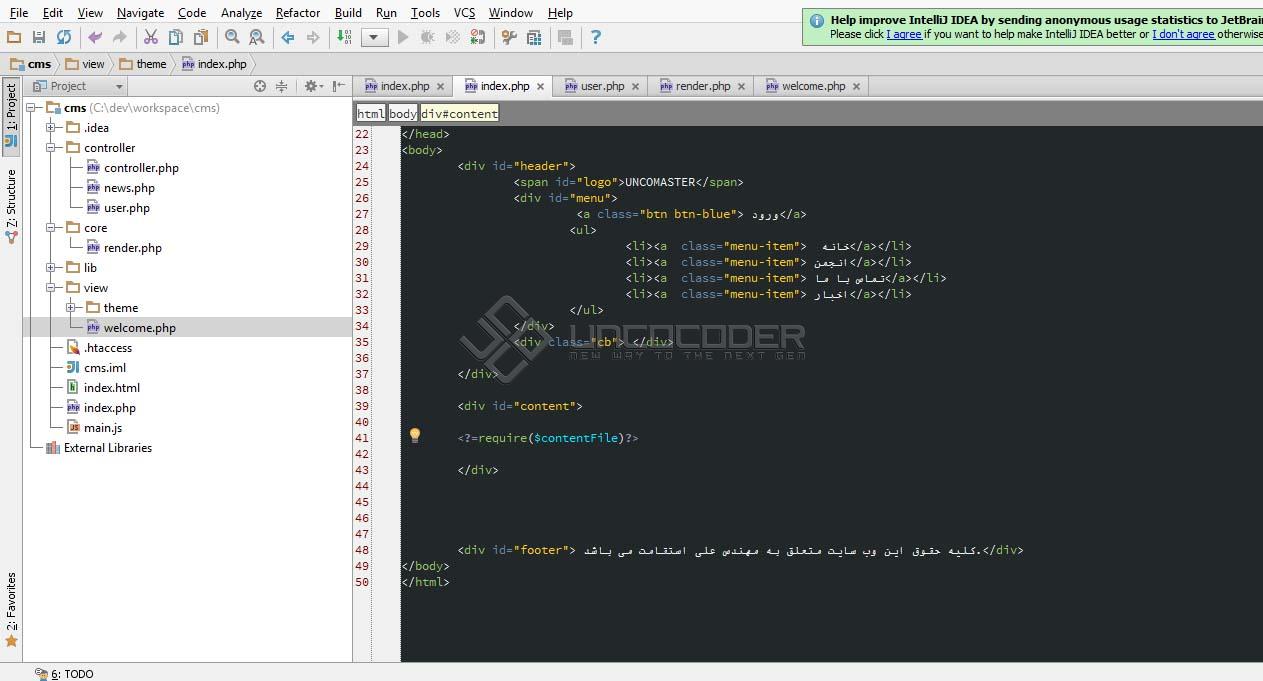Screen dimensions: 1263x681
Task: Open the 6: TODO tool window
Action: click(x=64, y=674)
